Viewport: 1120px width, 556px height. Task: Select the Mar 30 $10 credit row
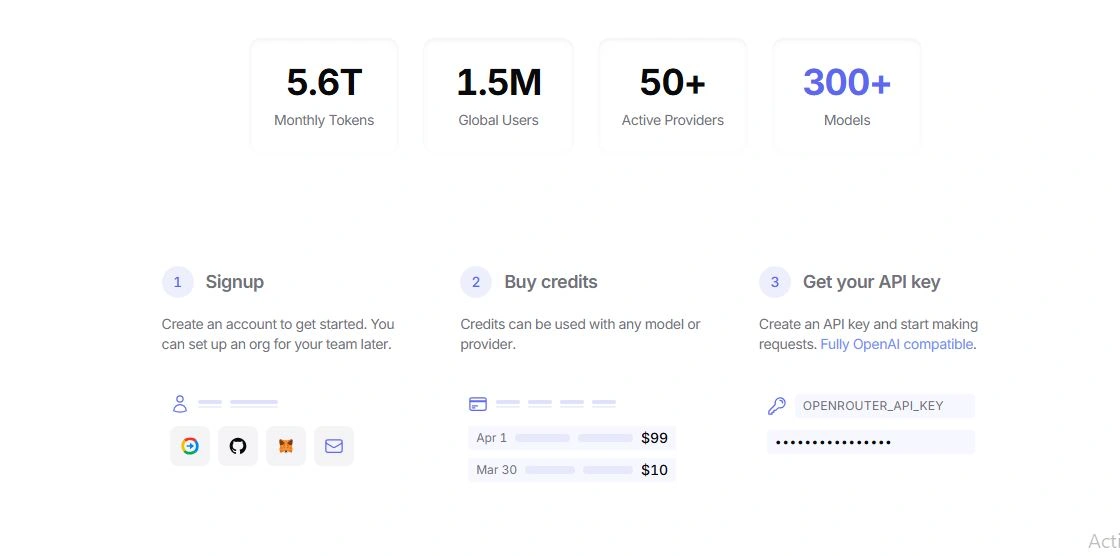click(571, 470)
